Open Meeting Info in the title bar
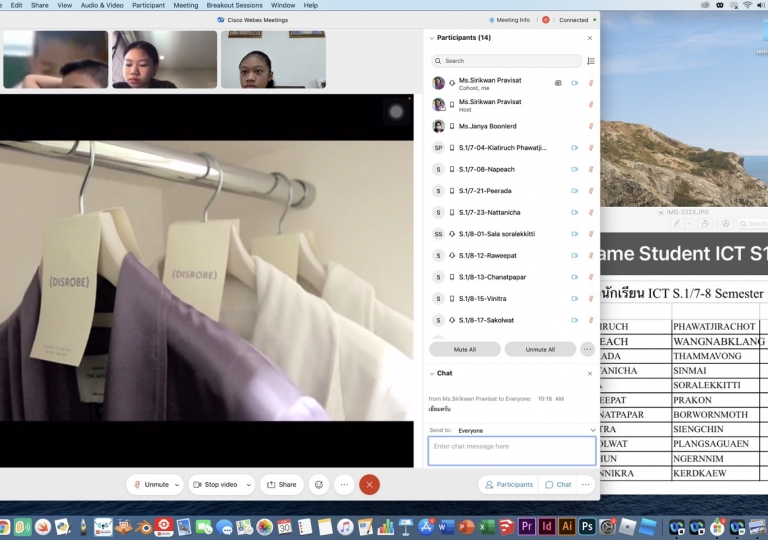 click(509, 20)
